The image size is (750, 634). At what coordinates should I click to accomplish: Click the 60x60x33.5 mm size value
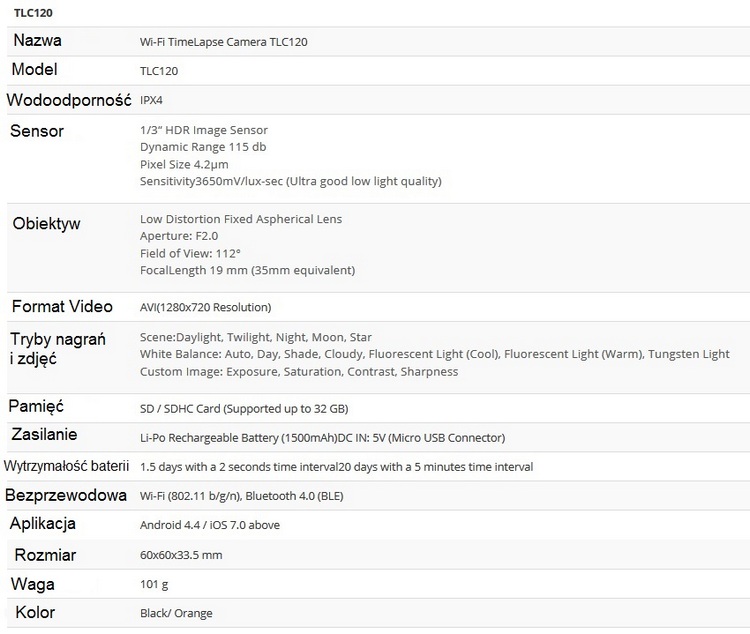181,555
